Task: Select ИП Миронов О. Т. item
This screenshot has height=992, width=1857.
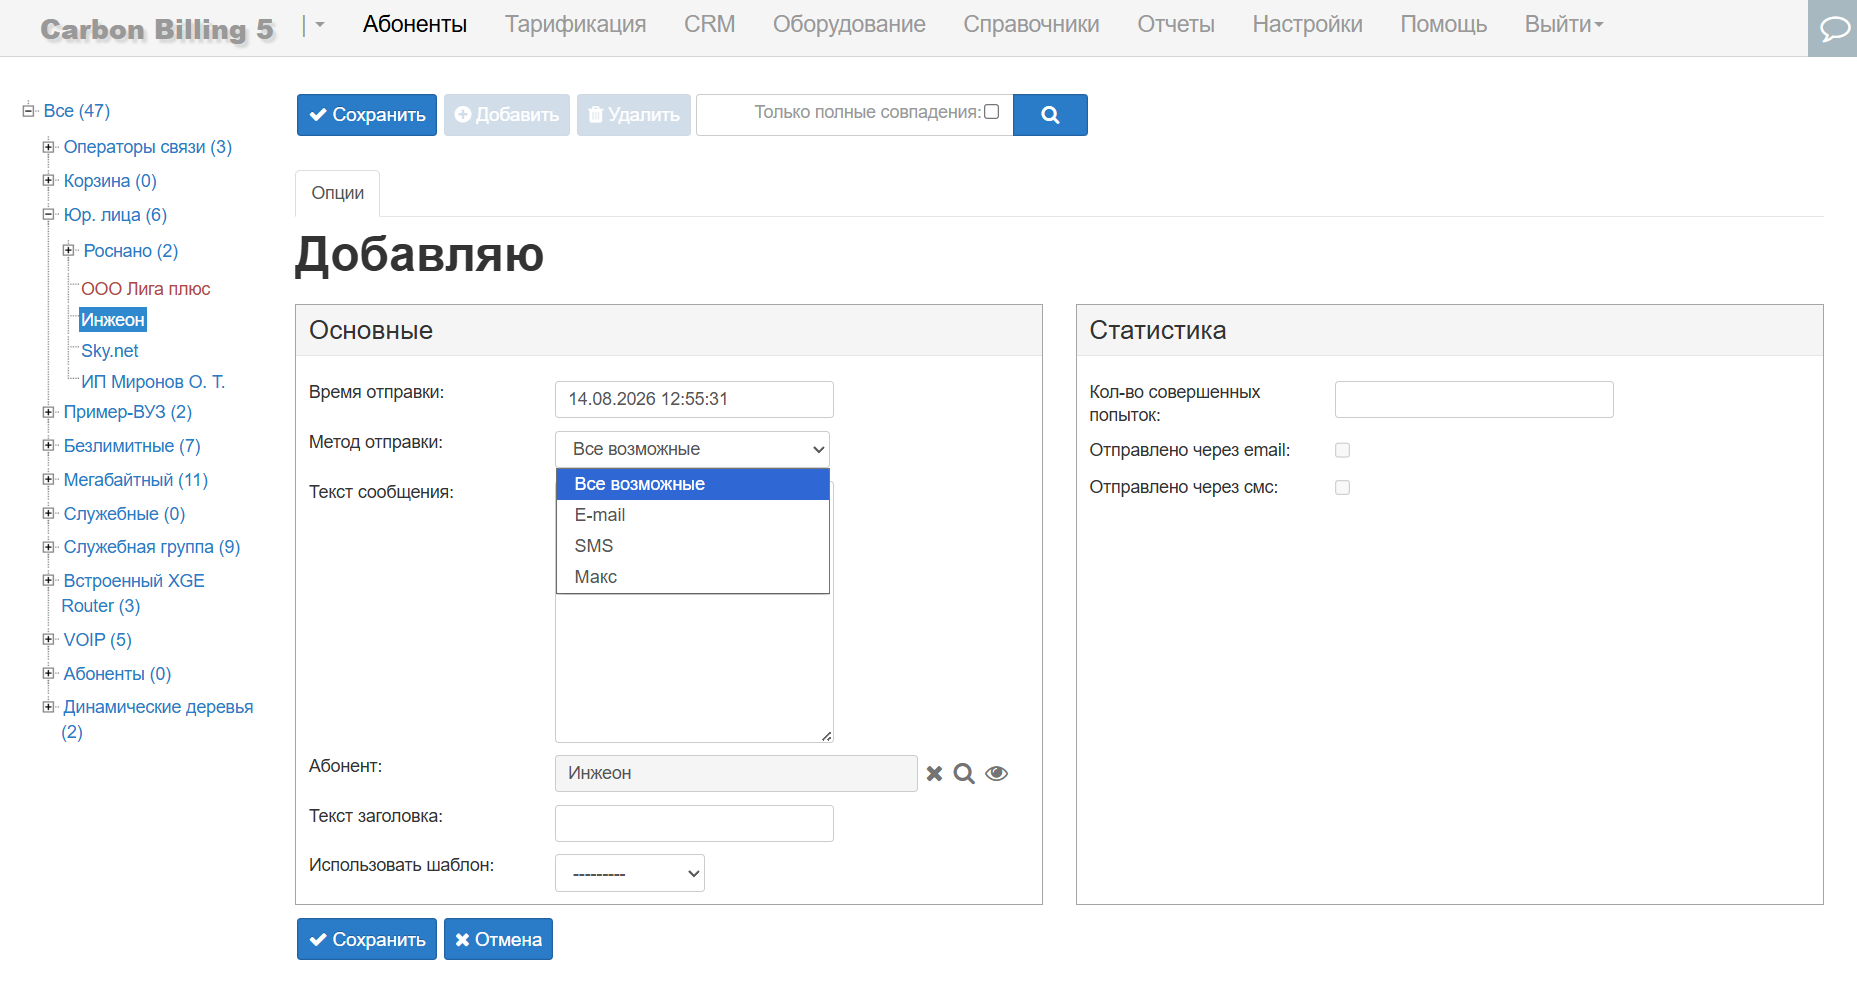Action: point(153,382)
